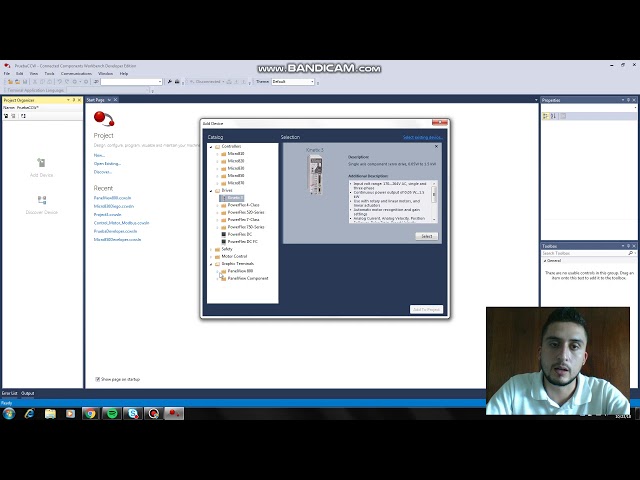Viewport: 640px width, 480px height.
Task: Open Windows Explorer from the taskbar
Action: pos(50,413)
